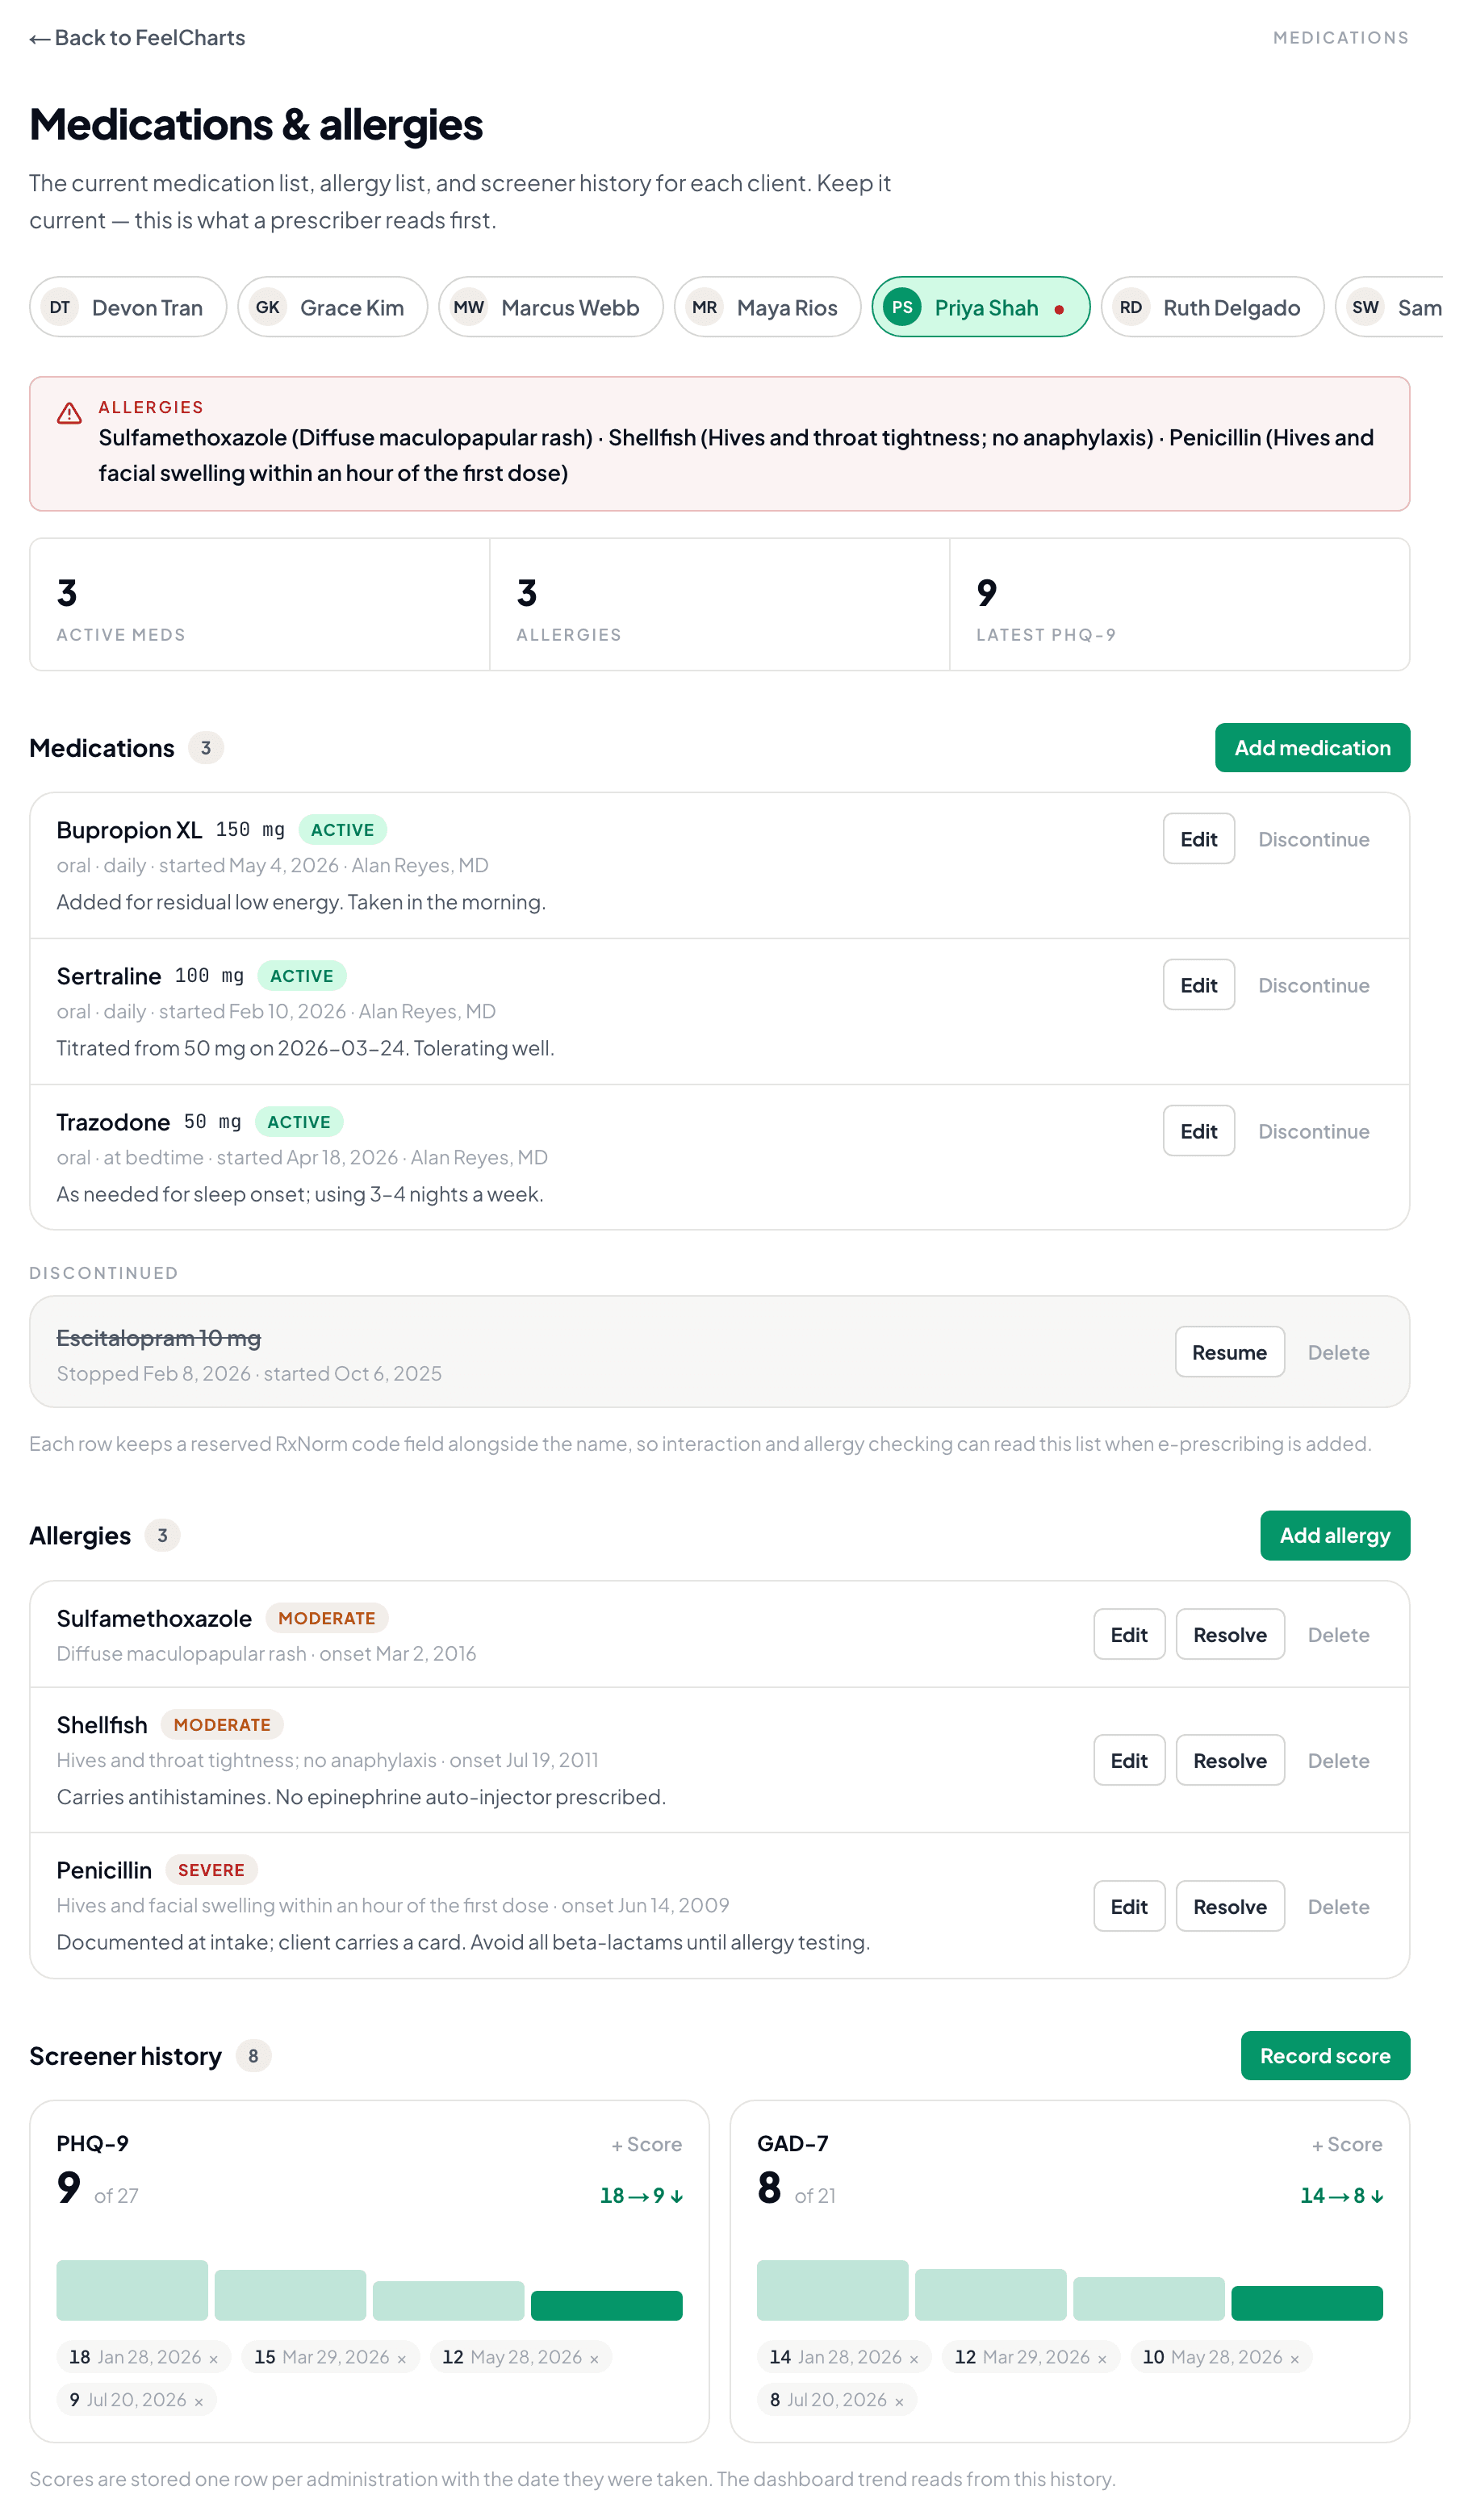Delete discontinued Escitalopram entry
1472x2520 pixels.
pos(1338,1352)
